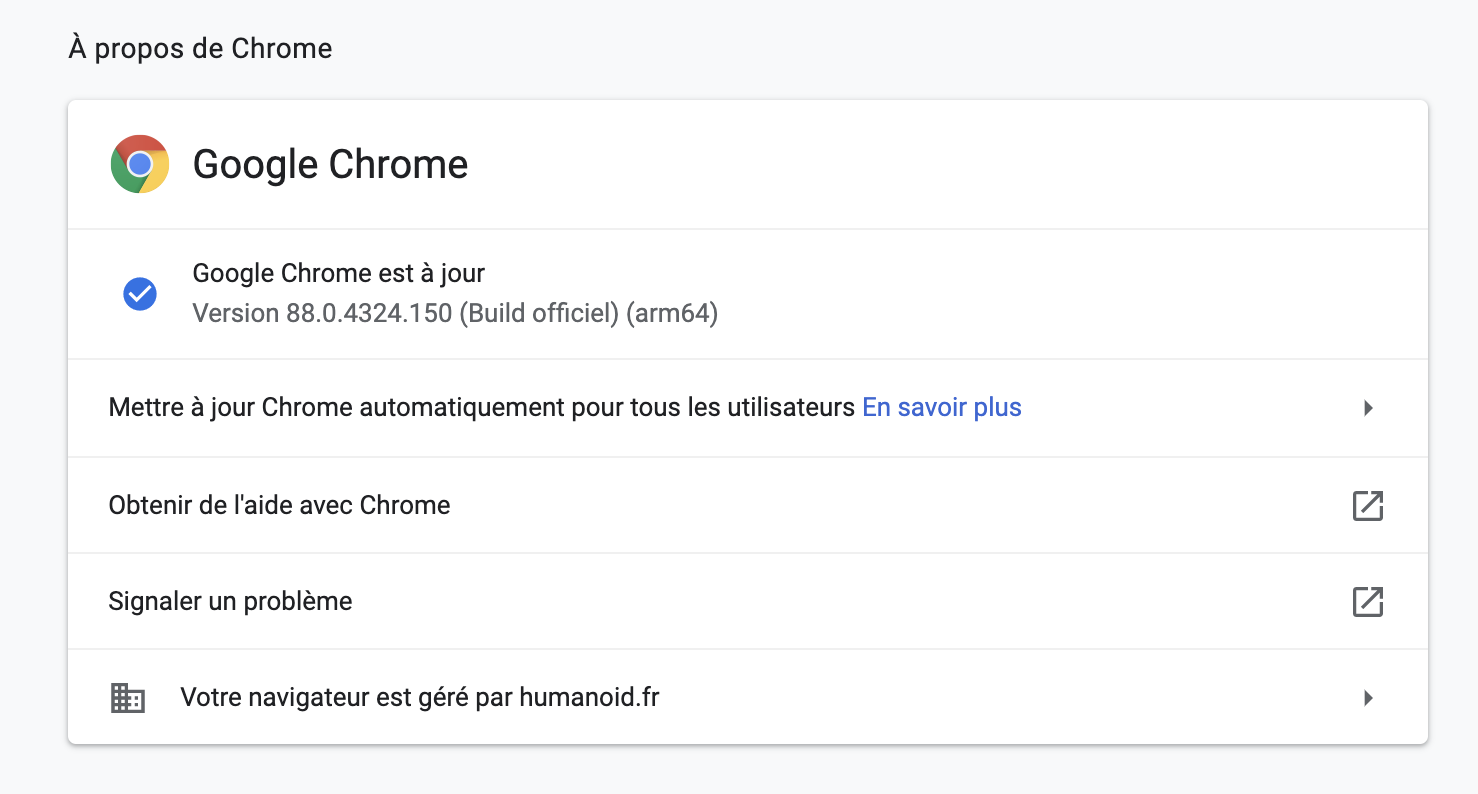
Task: Click the blue up-to-date checkmark icon
Action: [x=140, y=294]
